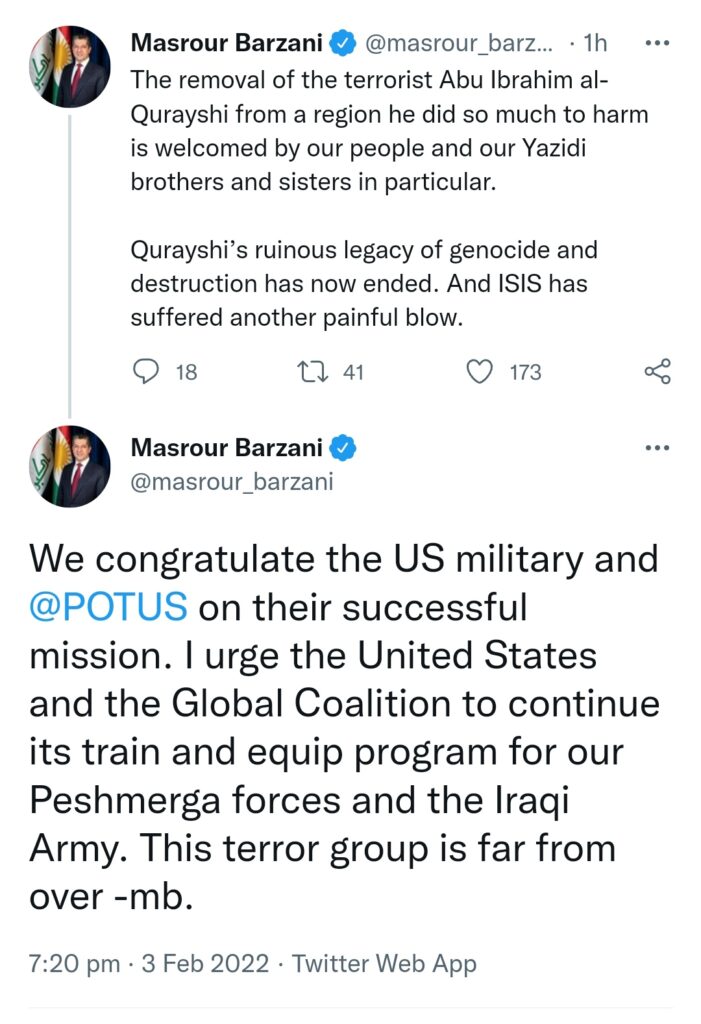This screenshot has height=1024, width=701.
Task: Click the reply icon on first tweet
Action: (146, 372)
